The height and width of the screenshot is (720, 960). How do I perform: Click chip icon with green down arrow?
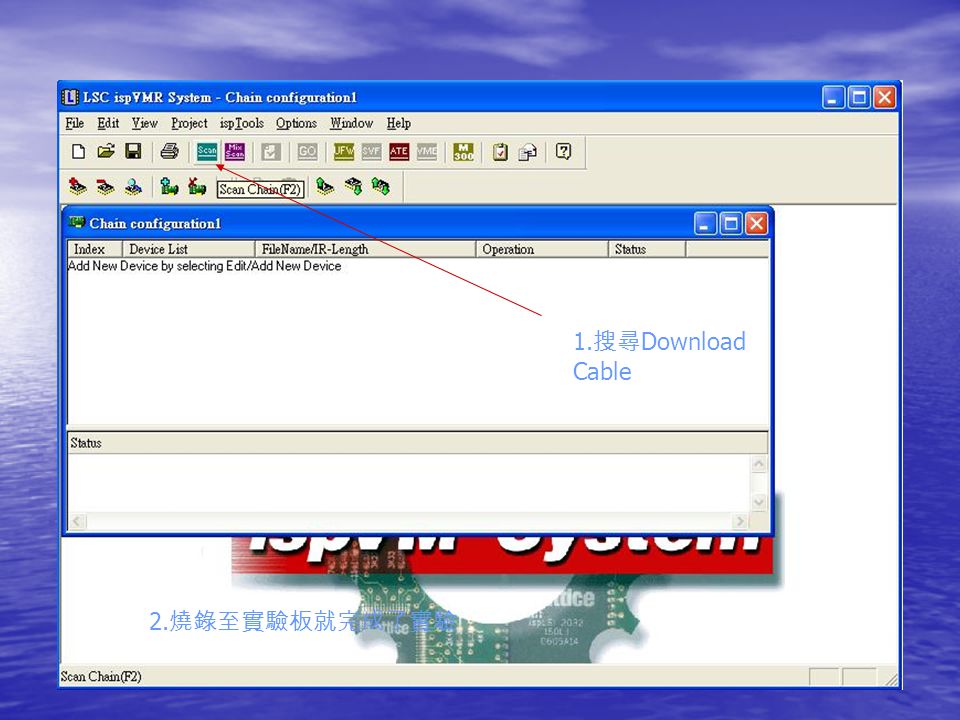coord(353,186)
